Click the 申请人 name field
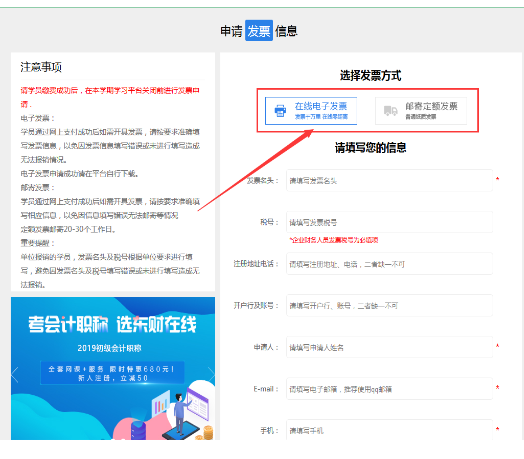This screenshot has width=524, height=459. click(389, 347)
